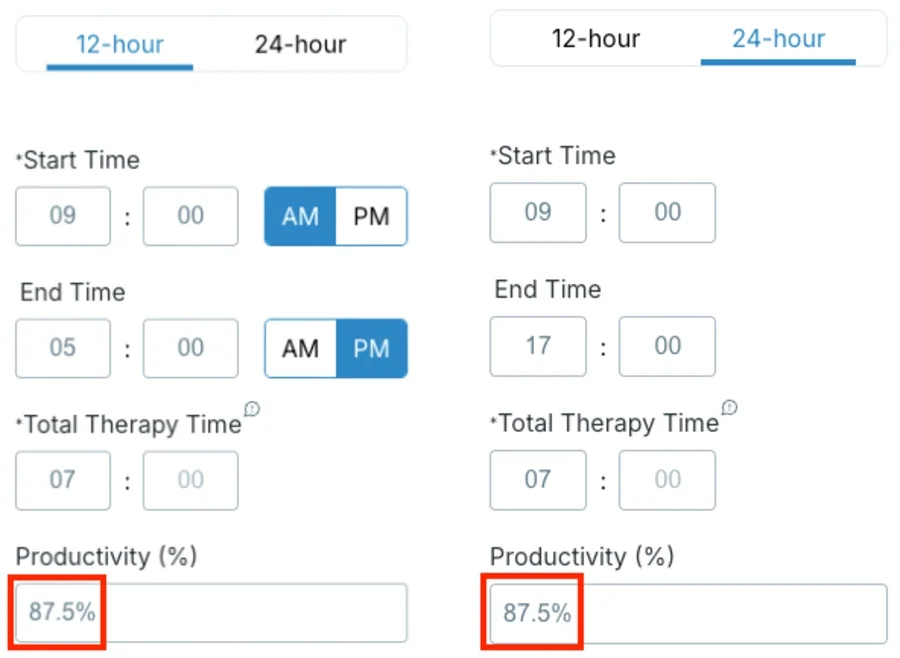Select the End Time hour field showing 05
Image resolution: width=900 pixels, height=658 pixels.
pyautogui.click(x=63, y=349)
